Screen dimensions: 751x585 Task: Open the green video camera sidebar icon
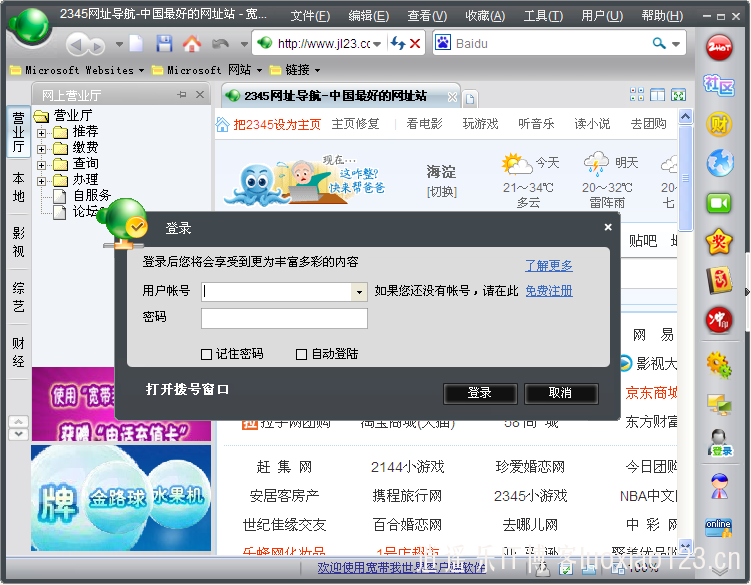pos(719,203)
